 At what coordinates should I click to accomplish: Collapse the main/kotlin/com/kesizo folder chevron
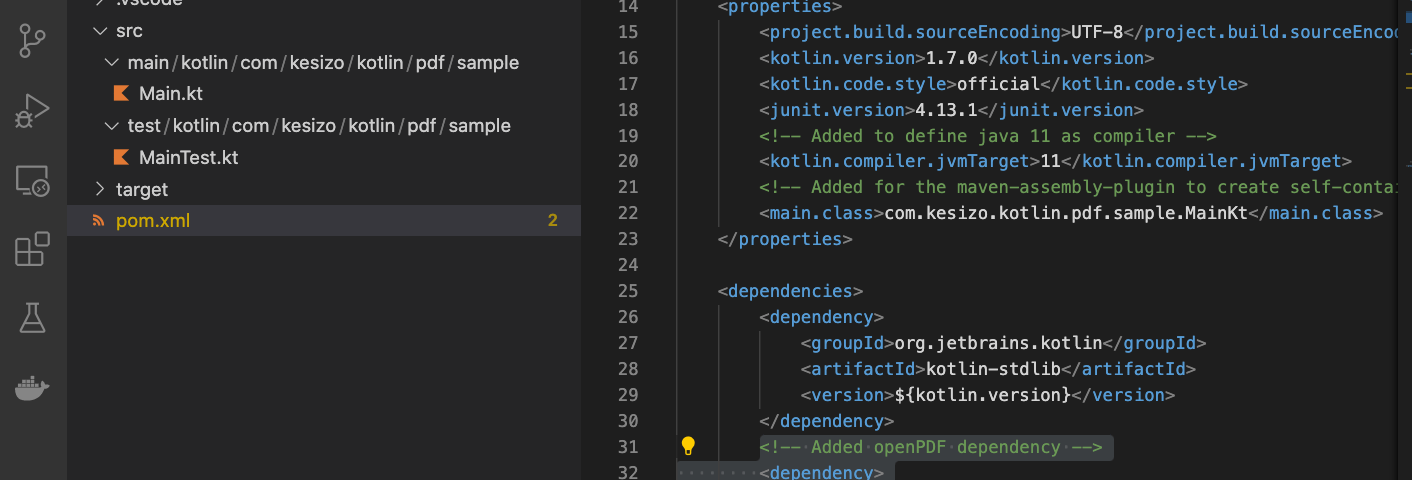111,63
